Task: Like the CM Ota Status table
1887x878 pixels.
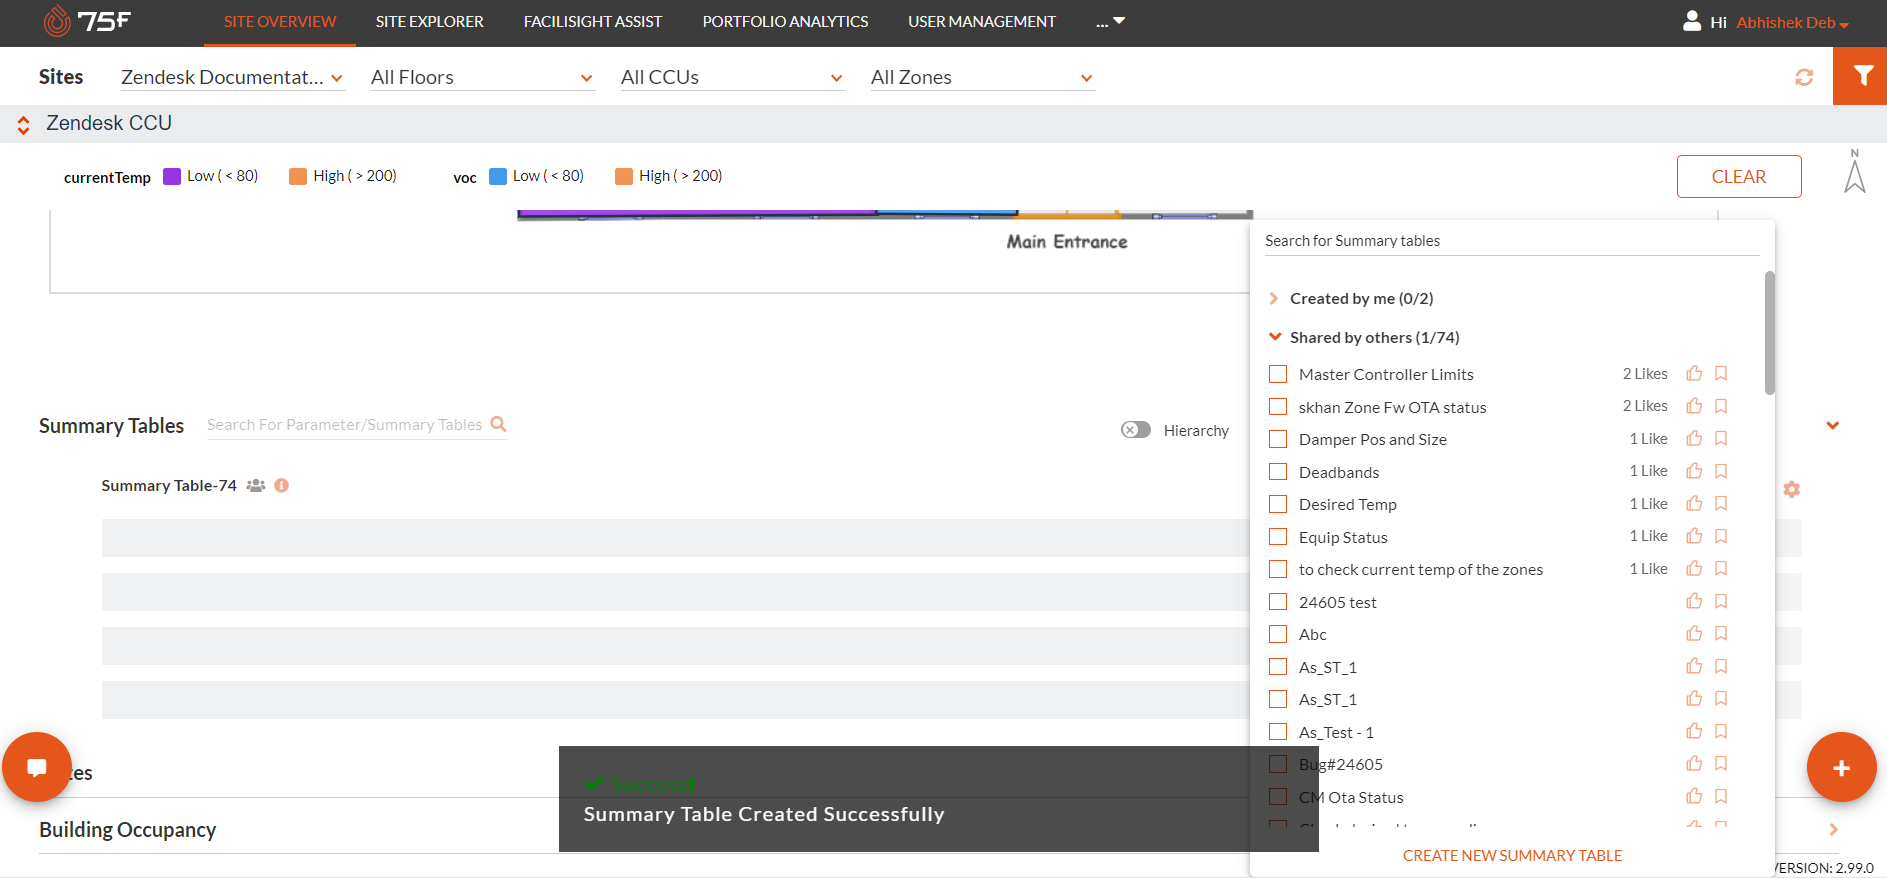Action: pos(1694,796)
